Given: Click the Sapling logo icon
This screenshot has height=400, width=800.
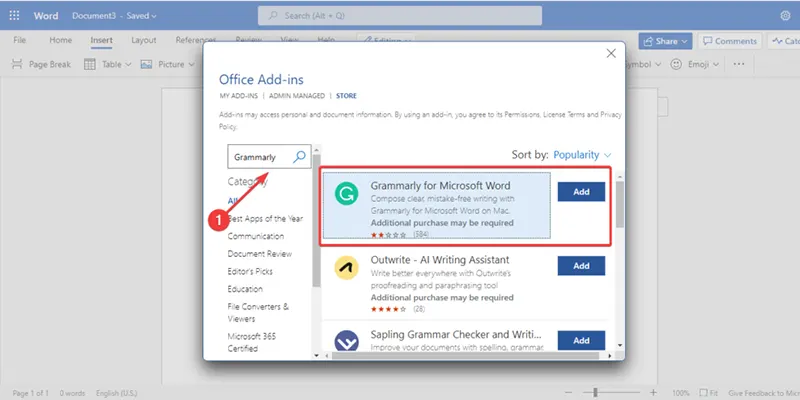Looking at the screenshot, I should [346, 340].
